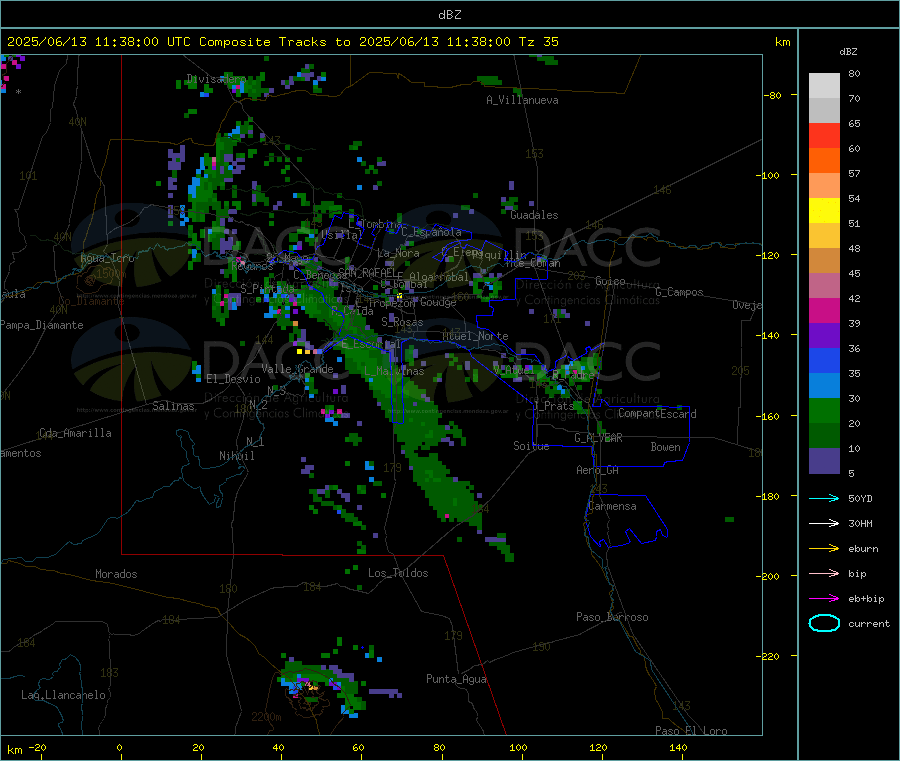
Task: Click the Composite Tracks timestamp header
Action: [282, 42]
